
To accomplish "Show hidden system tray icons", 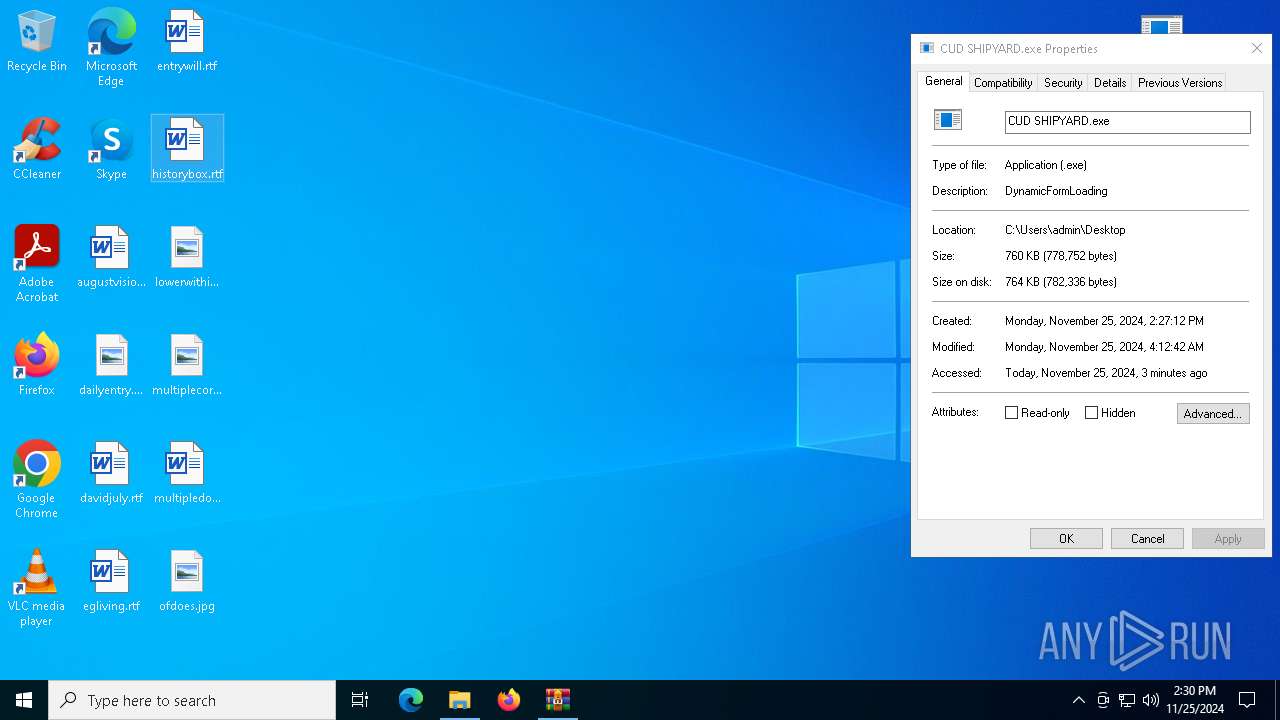I will click(x=1078, y=700).
